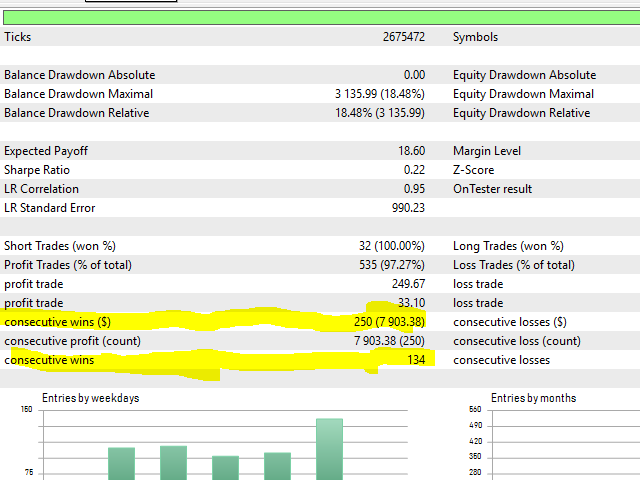Select the Ticks row label
Image resolution: width=640 pixels, height=480 pixels.
(x=18, y=37)
